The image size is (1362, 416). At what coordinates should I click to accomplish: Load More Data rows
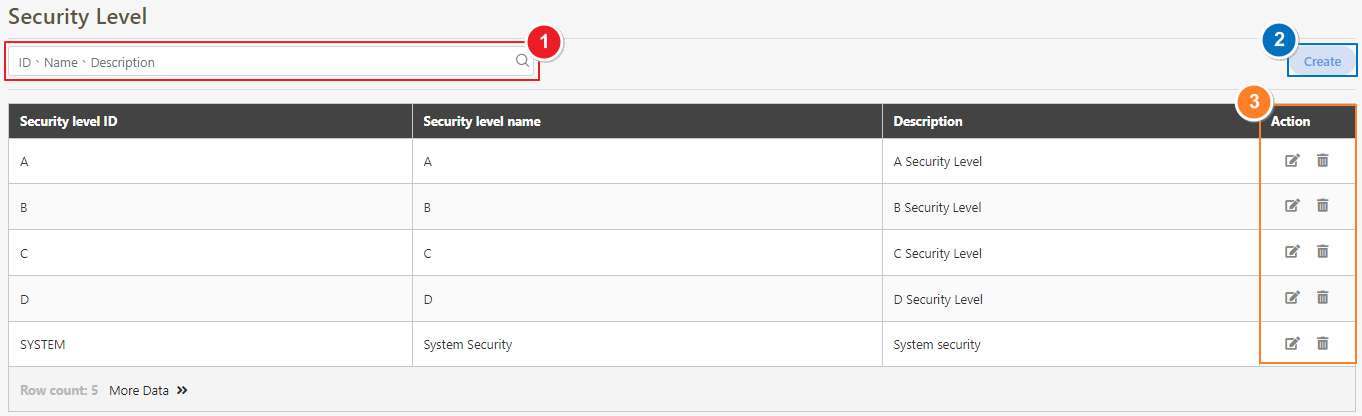[139, 391]
